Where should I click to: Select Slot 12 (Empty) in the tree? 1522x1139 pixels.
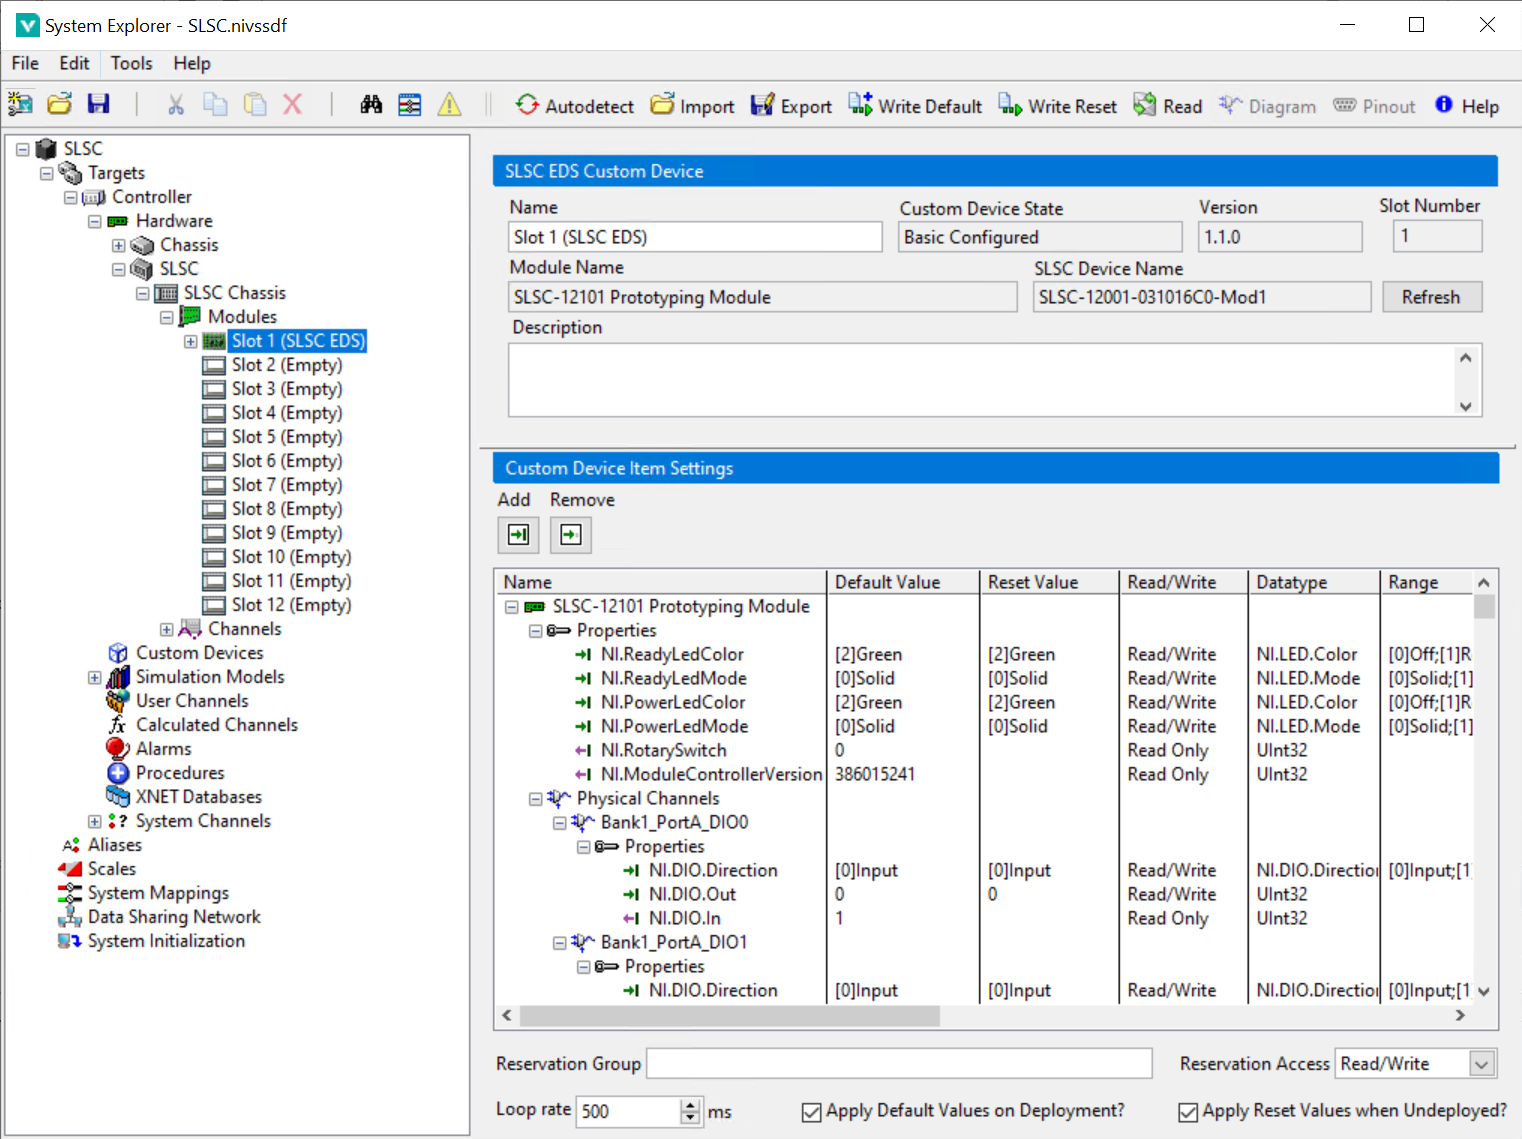tap(291, 605)
